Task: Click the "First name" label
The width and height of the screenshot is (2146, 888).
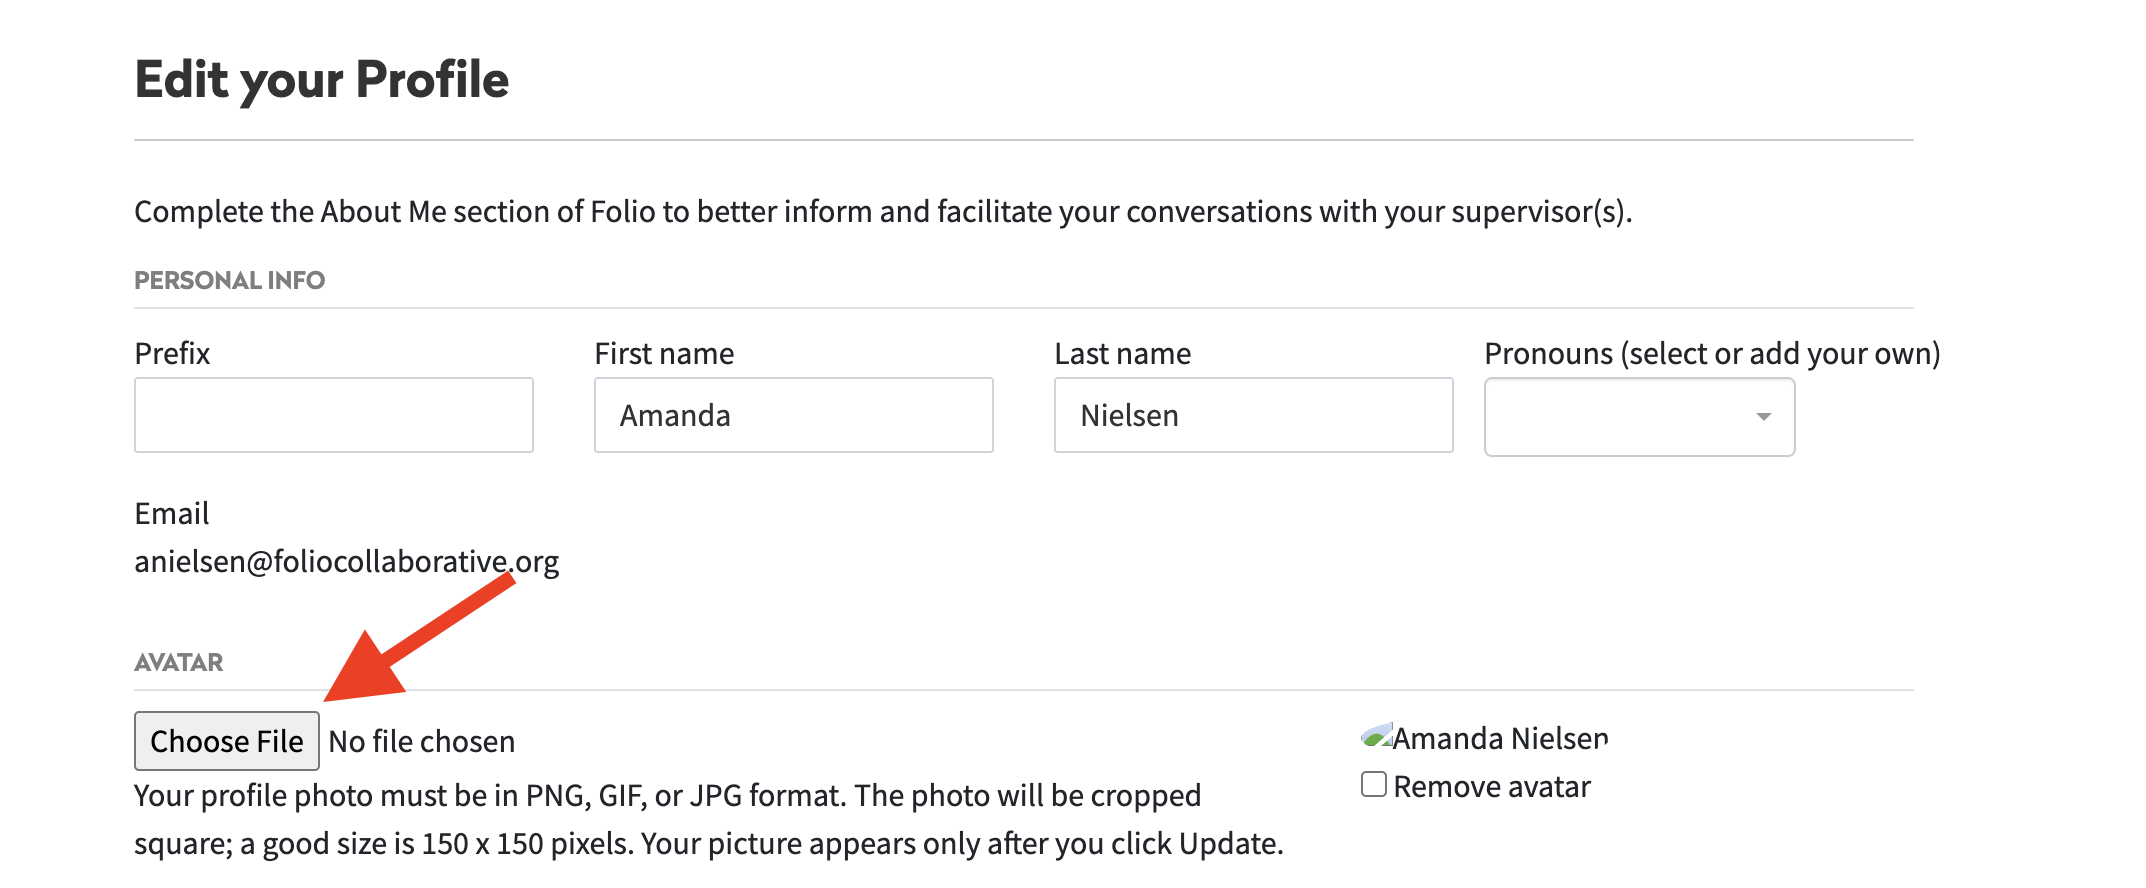Action: coord(664,354)
